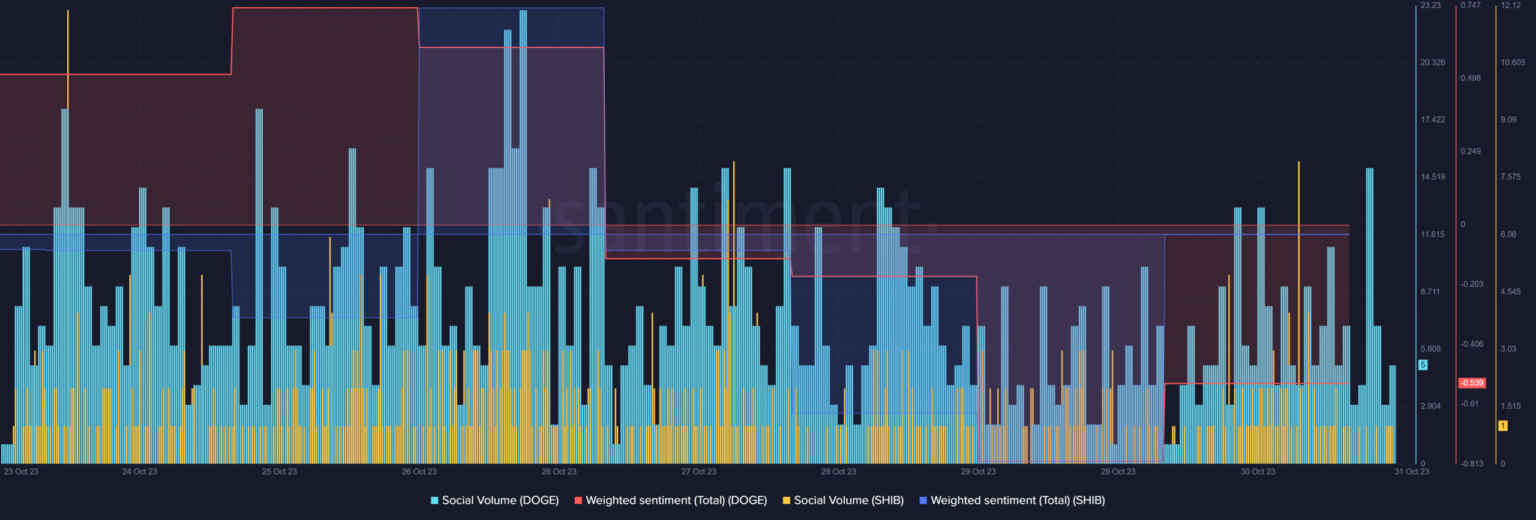This screenshot has width=1536, height=520.
Task: Jump to 27 Oct 23 on timeline
Action: [698, 471]
